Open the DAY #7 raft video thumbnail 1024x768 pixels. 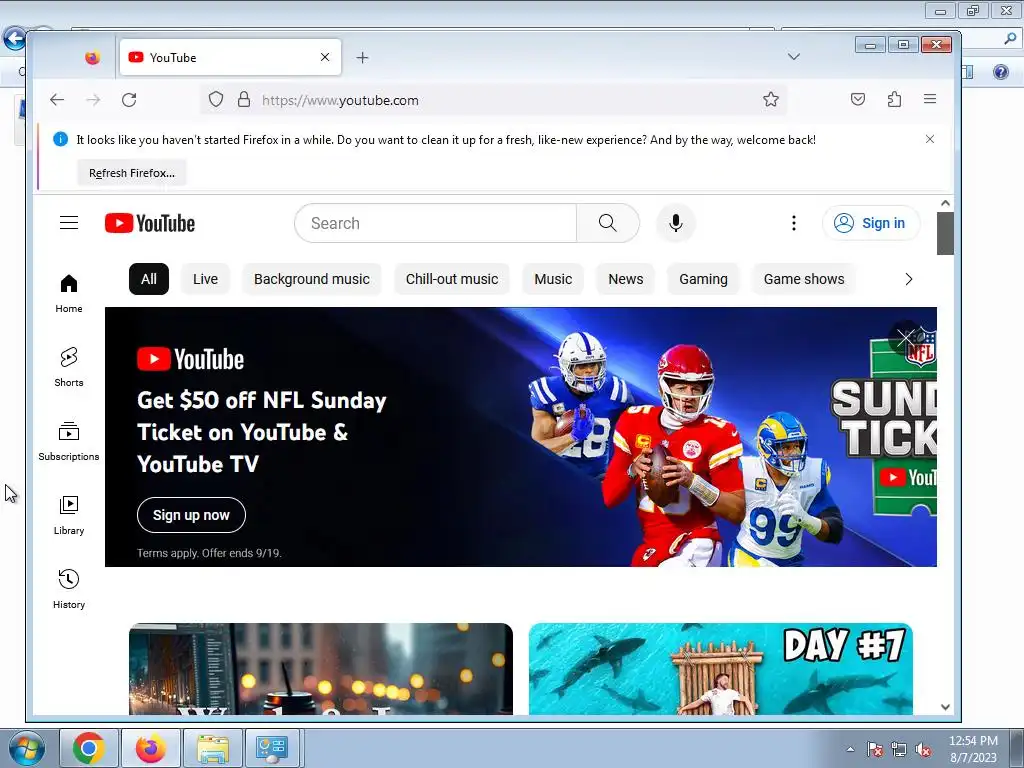point(720,669)
